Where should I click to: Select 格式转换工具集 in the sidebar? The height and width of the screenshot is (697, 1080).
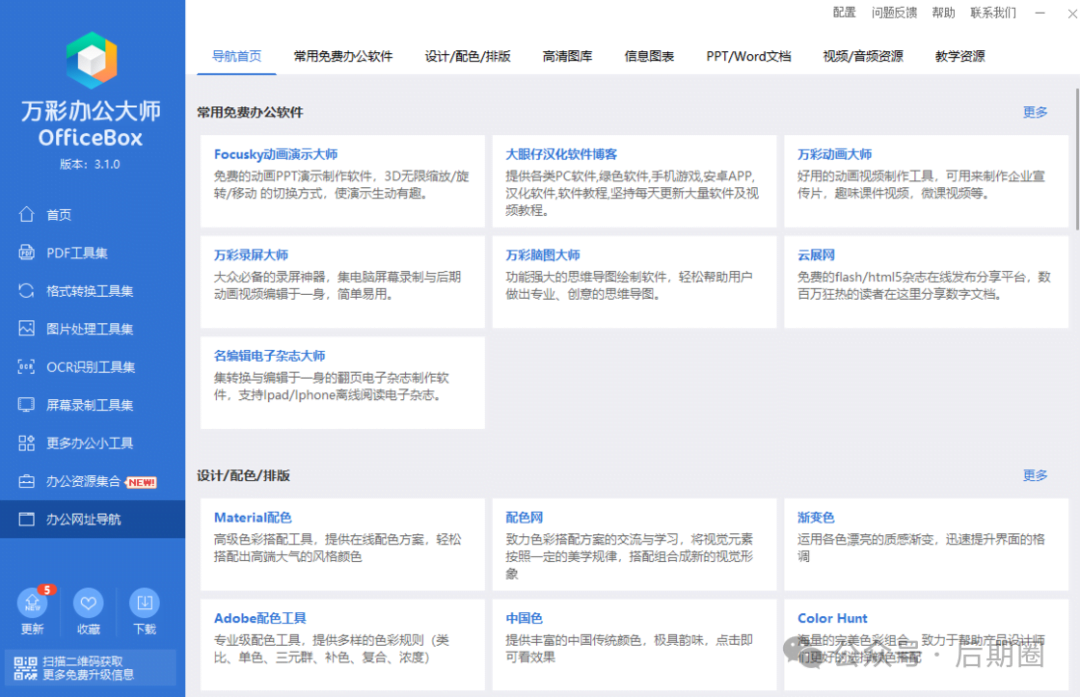[x=92, y=291]
